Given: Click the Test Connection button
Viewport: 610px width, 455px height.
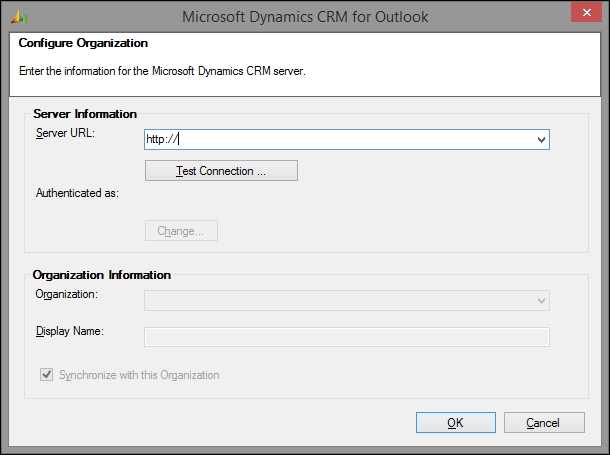Looking at the screenshot, I should coord(221,171).
